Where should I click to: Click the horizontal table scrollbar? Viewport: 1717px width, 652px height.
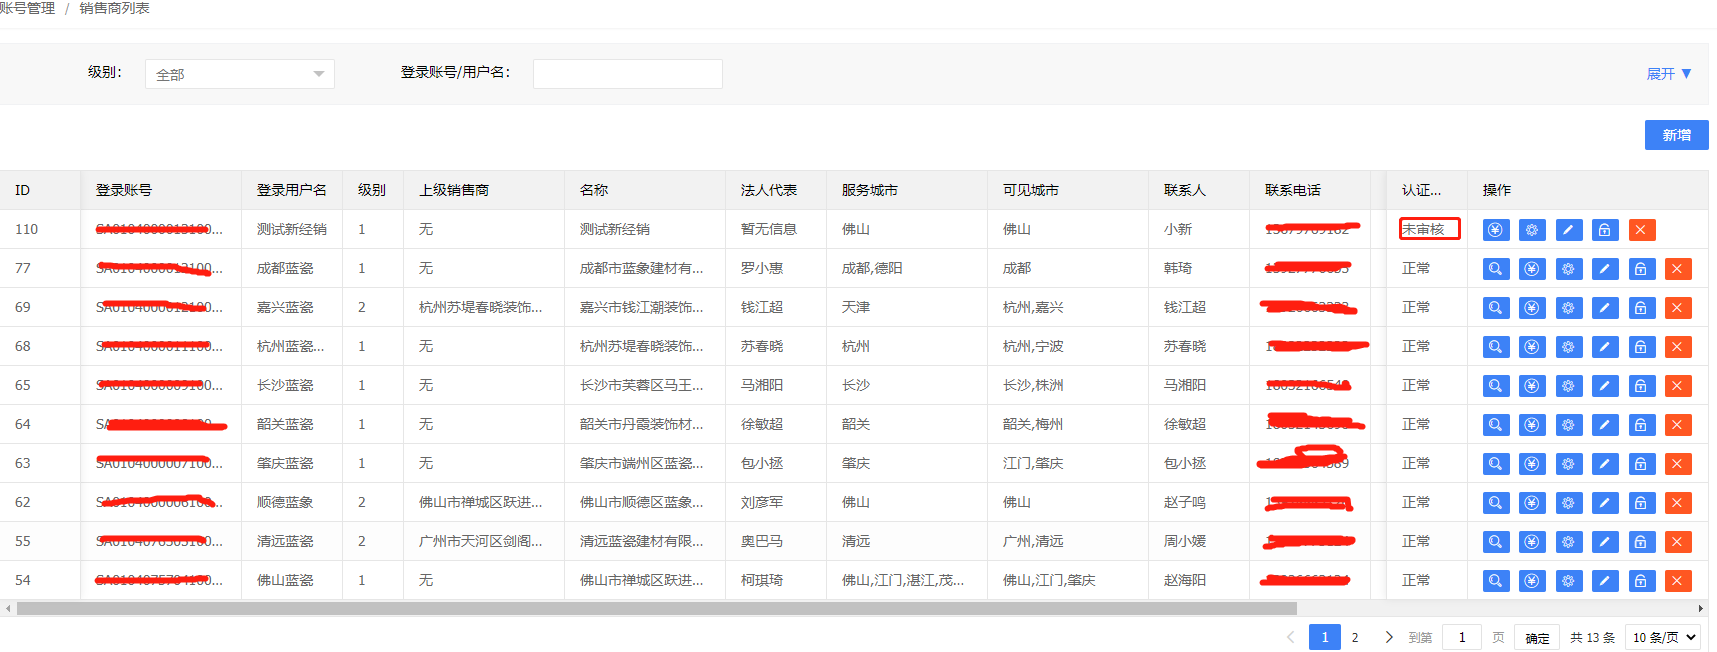coord(656,608)
